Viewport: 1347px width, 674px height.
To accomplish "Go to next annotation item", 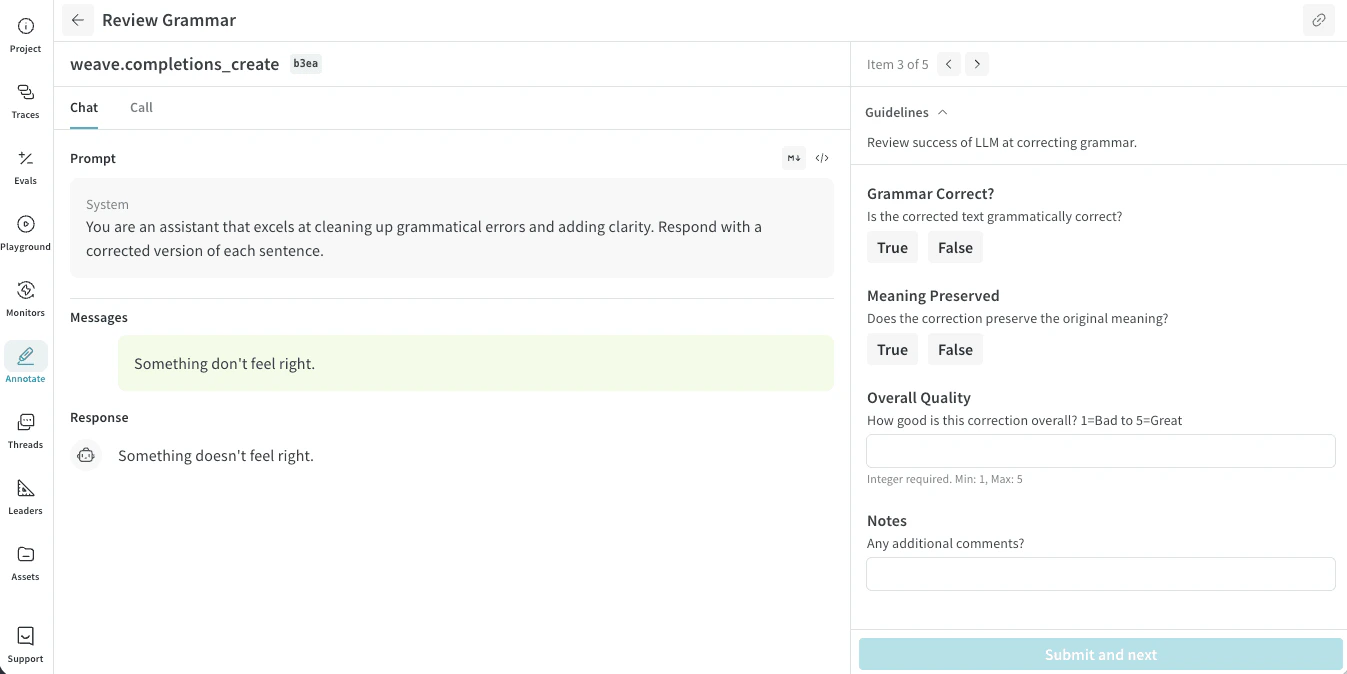I will 977,64.
